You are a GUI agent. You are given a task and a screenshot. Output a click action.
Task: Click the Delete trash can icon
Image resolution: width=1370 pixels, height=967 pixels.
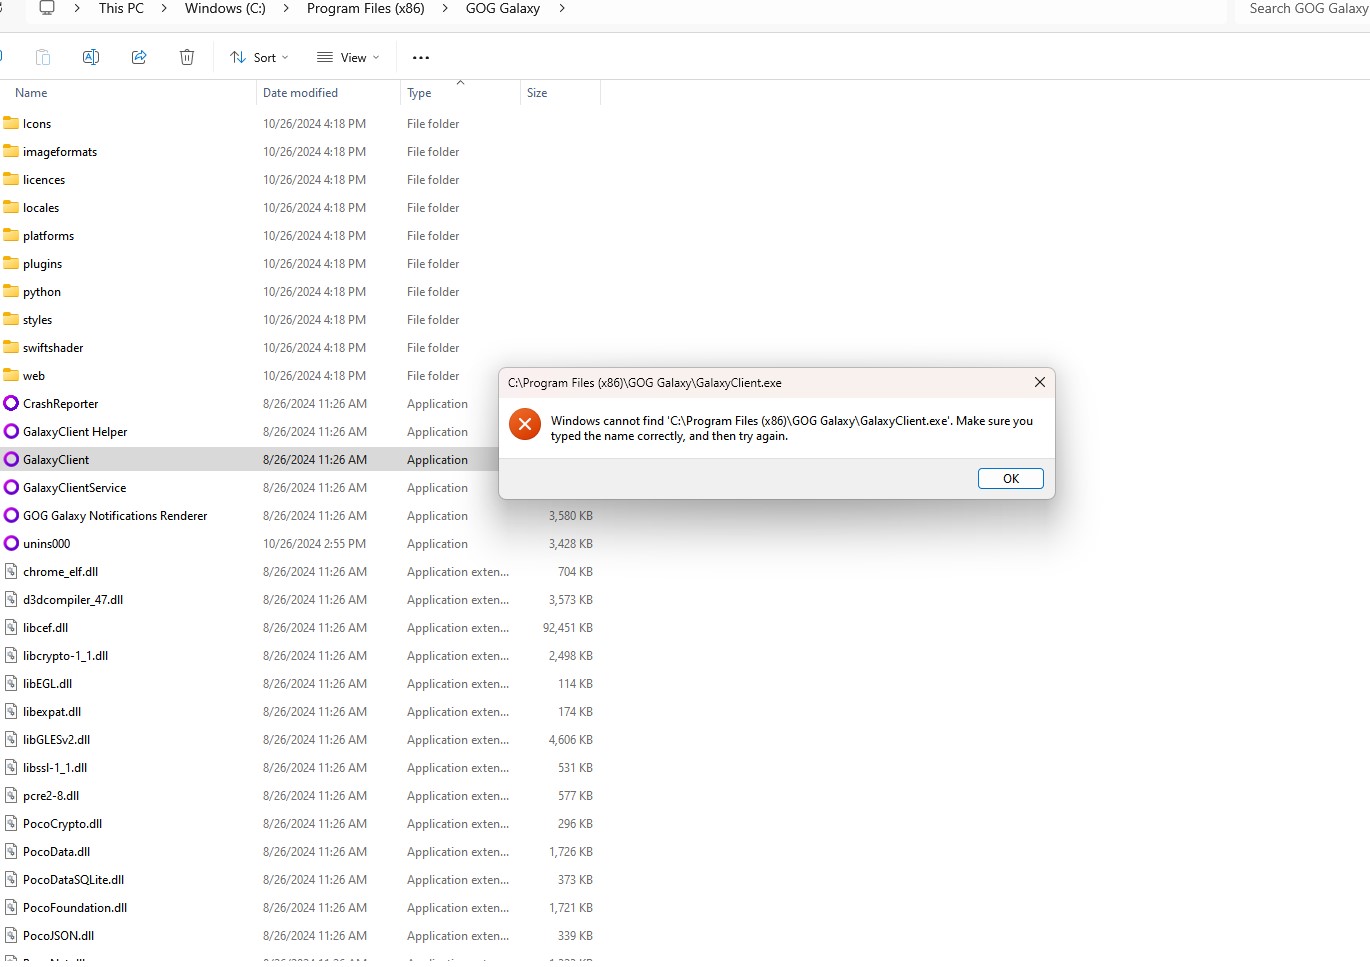click(187, 57)
